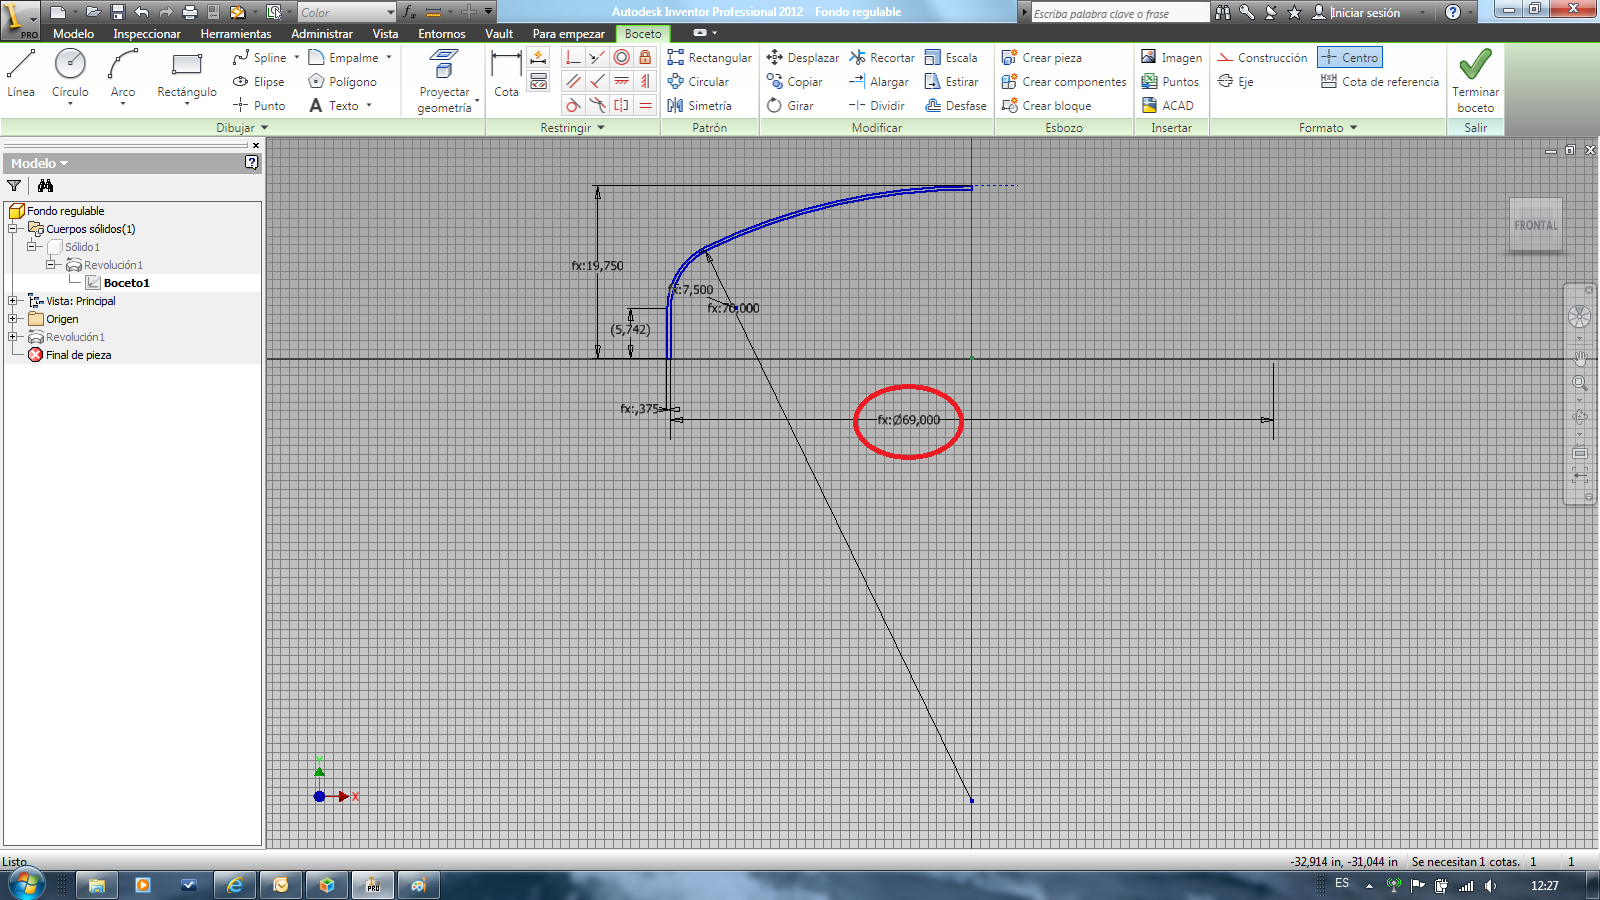
Task: Open the Inspeccionar ribbon tab
Action: [x=147, y=34]
